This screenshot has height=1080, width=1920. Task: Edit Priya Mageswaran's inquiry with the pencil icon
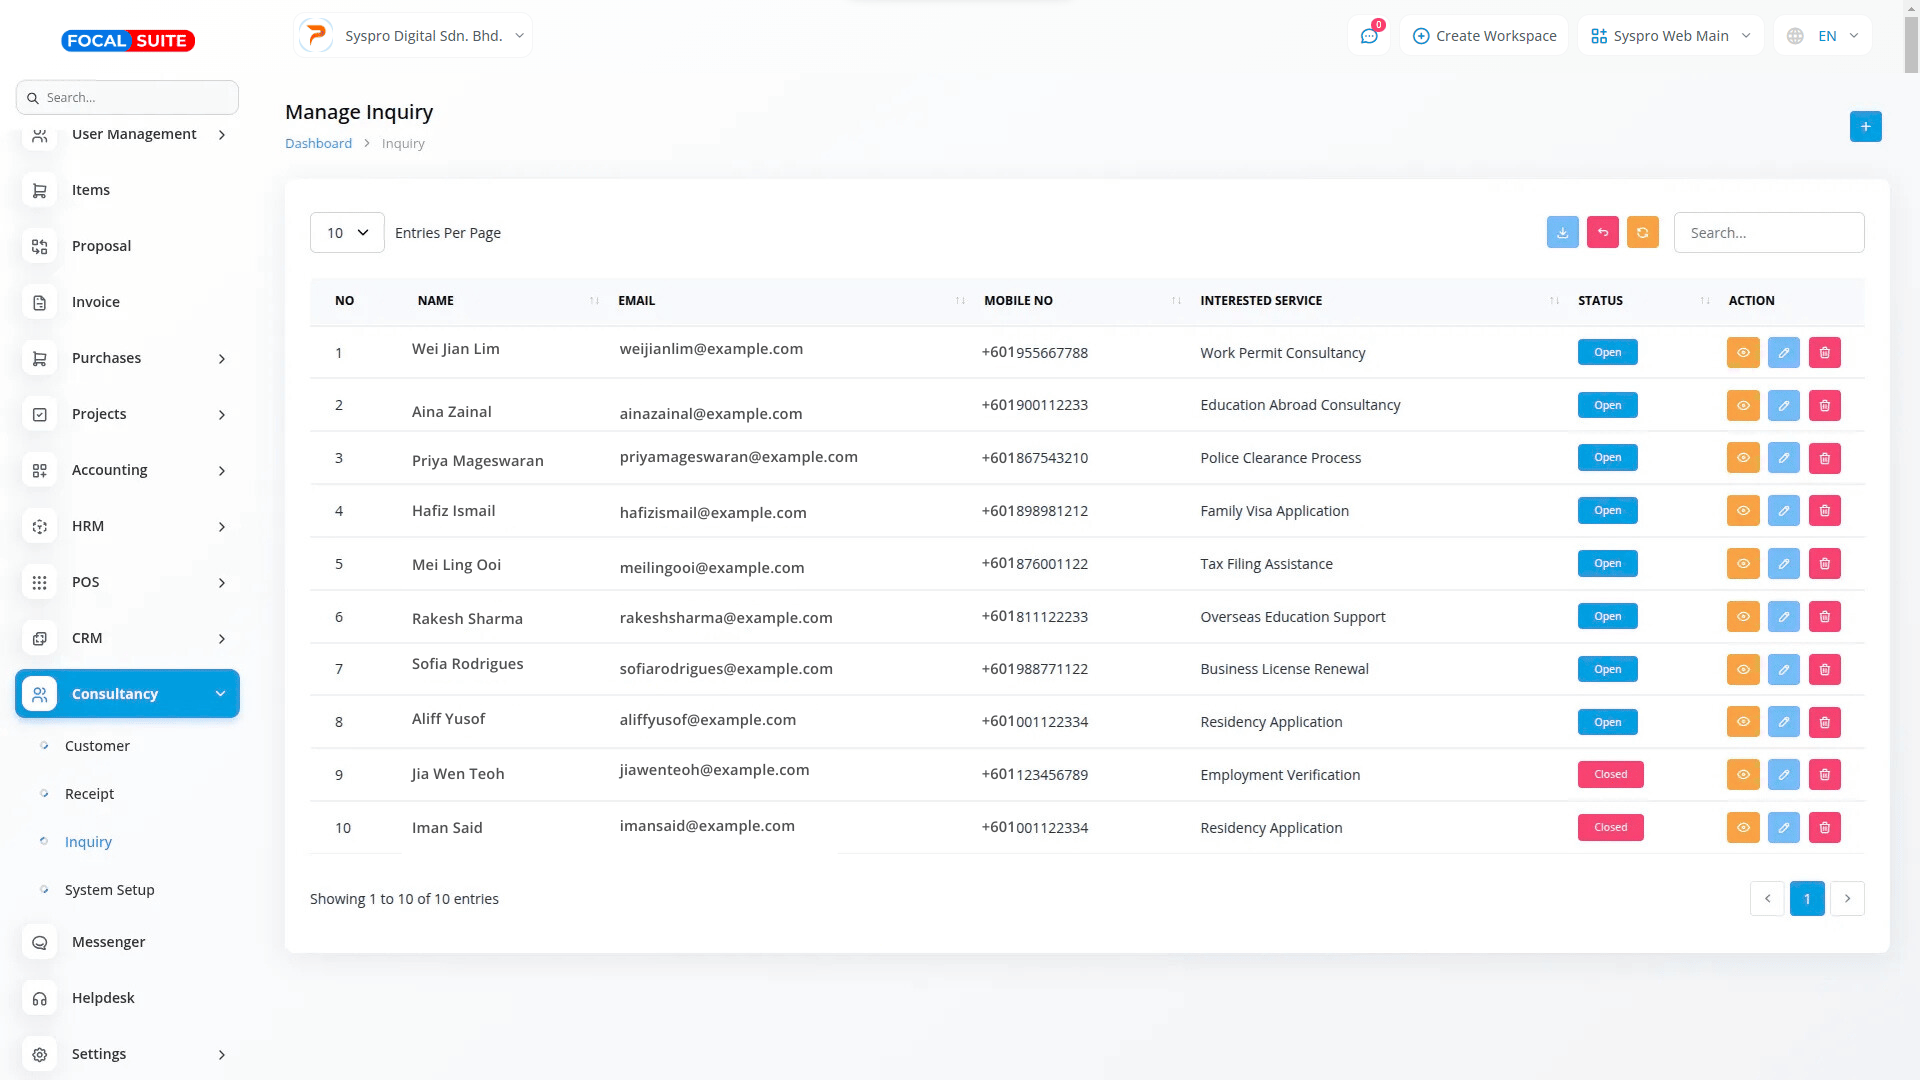click(x=1783, y=458)
